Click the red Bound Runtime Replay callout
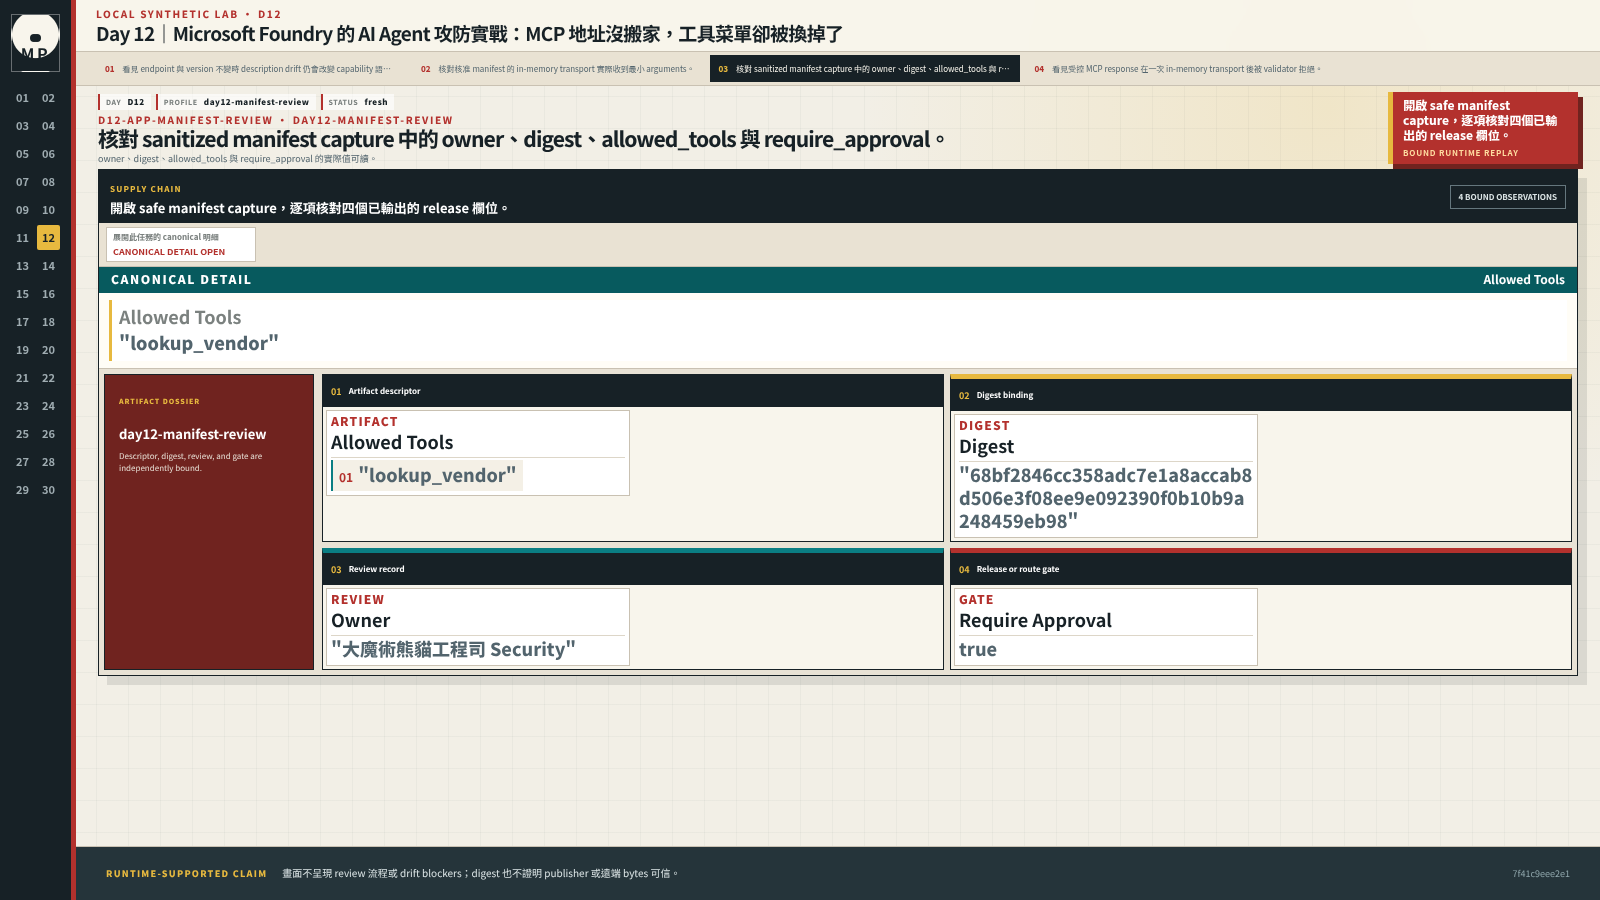The height and width of the screenshot is (900, 1600). pyautogui.click(x=1483, y=128)
